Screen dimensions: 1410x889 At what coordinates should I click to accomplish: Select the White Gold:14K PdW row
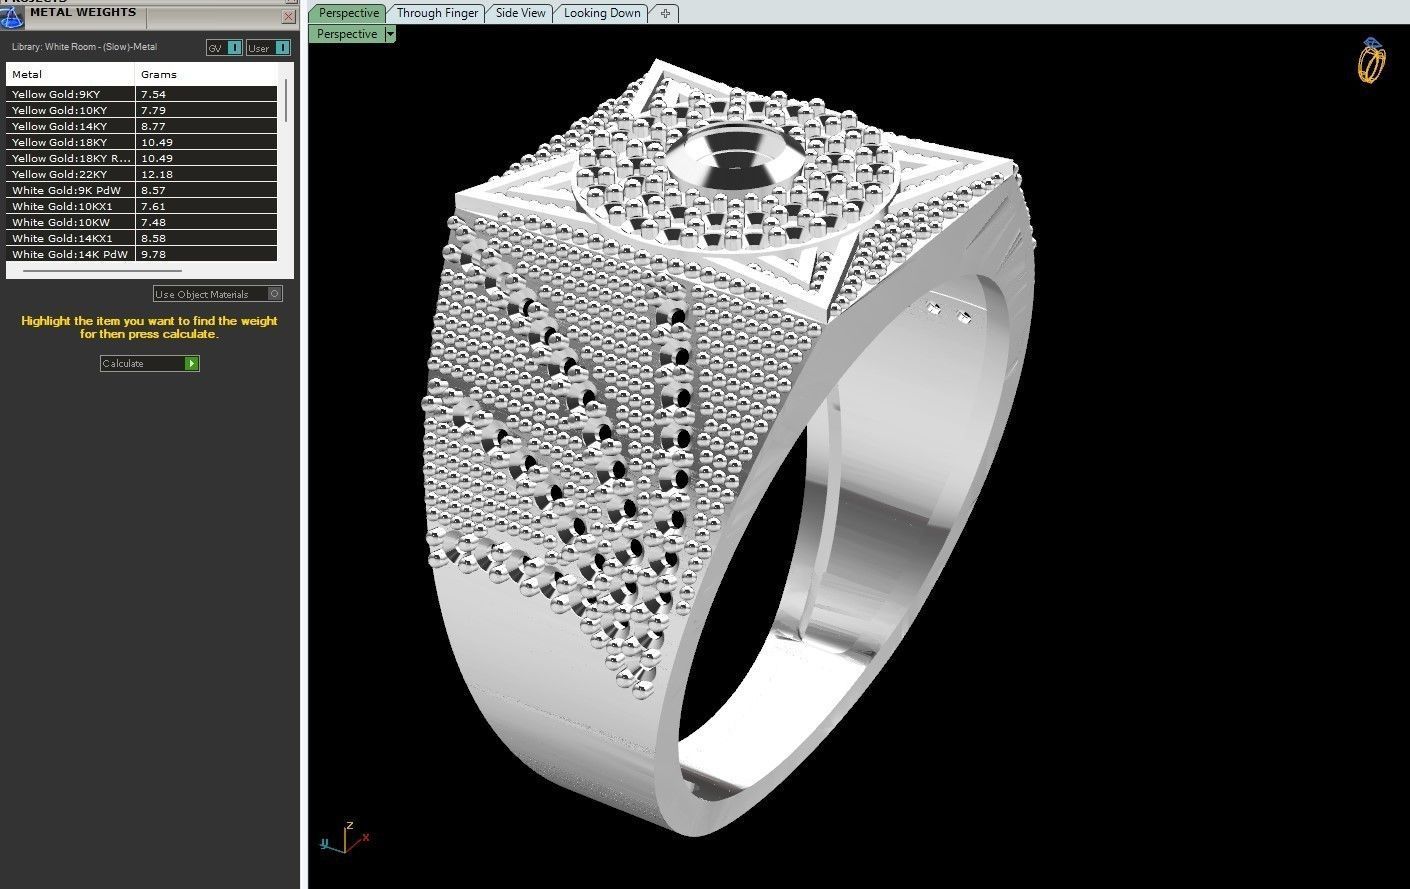click(142, 254)
